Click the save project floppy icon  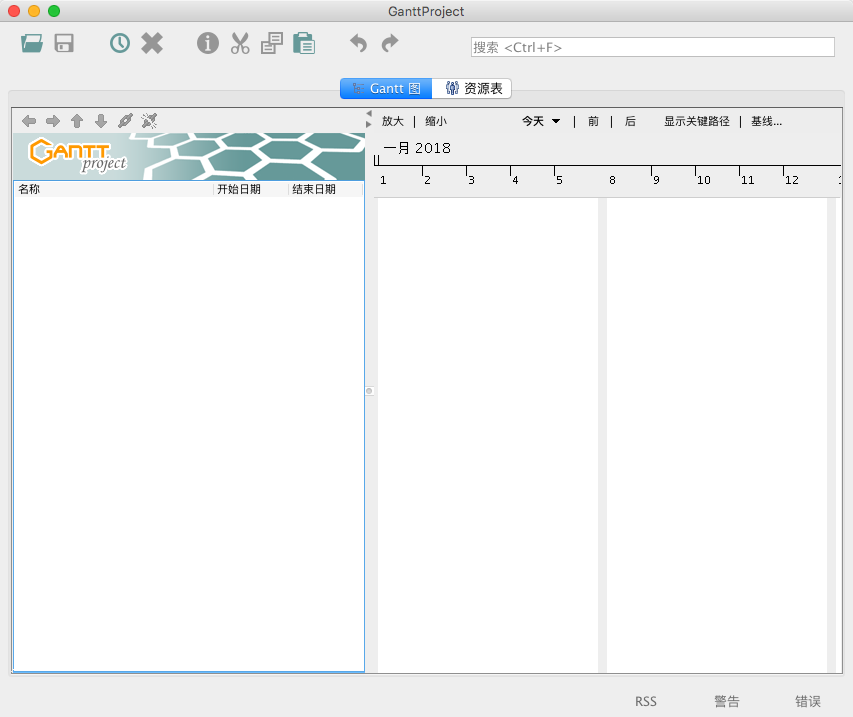[x=64, y=44]
